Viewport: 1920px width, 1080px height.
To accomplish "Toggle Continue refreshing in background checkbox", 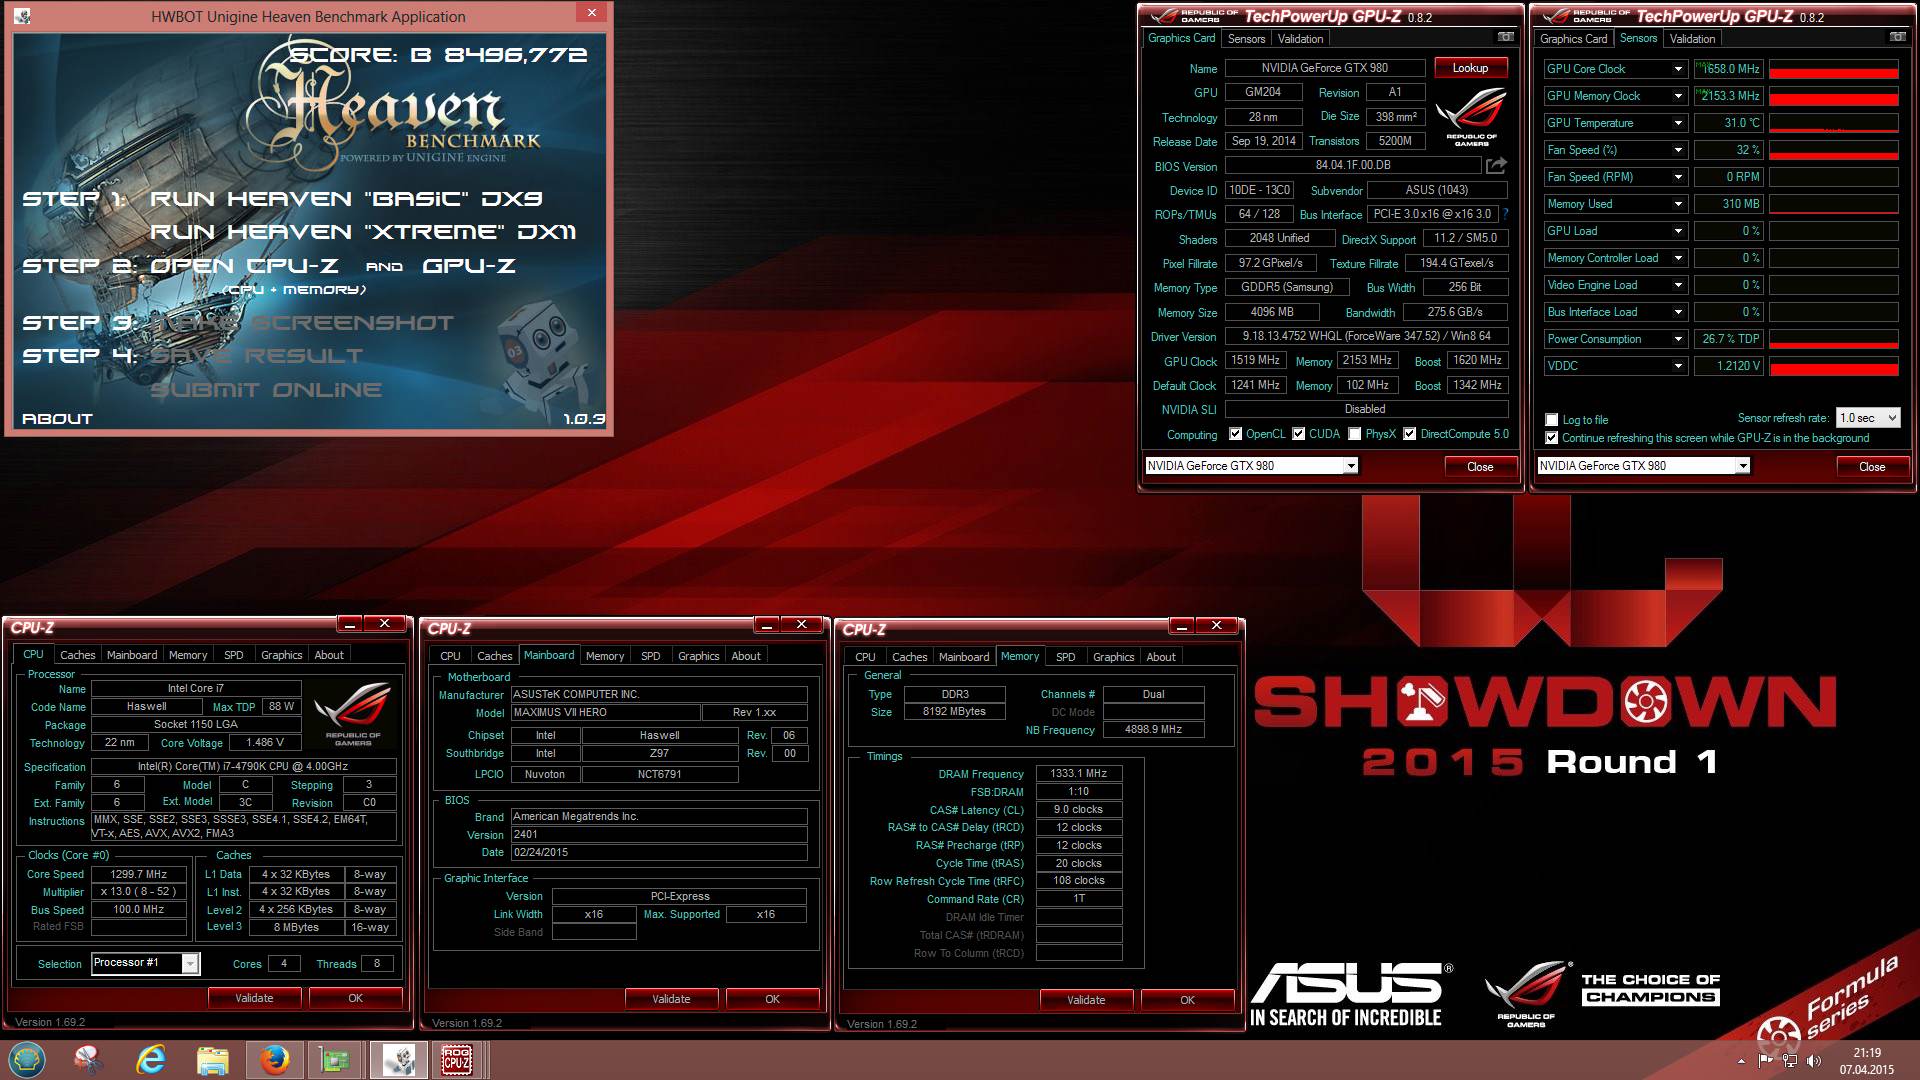I will click(1551, 438).
